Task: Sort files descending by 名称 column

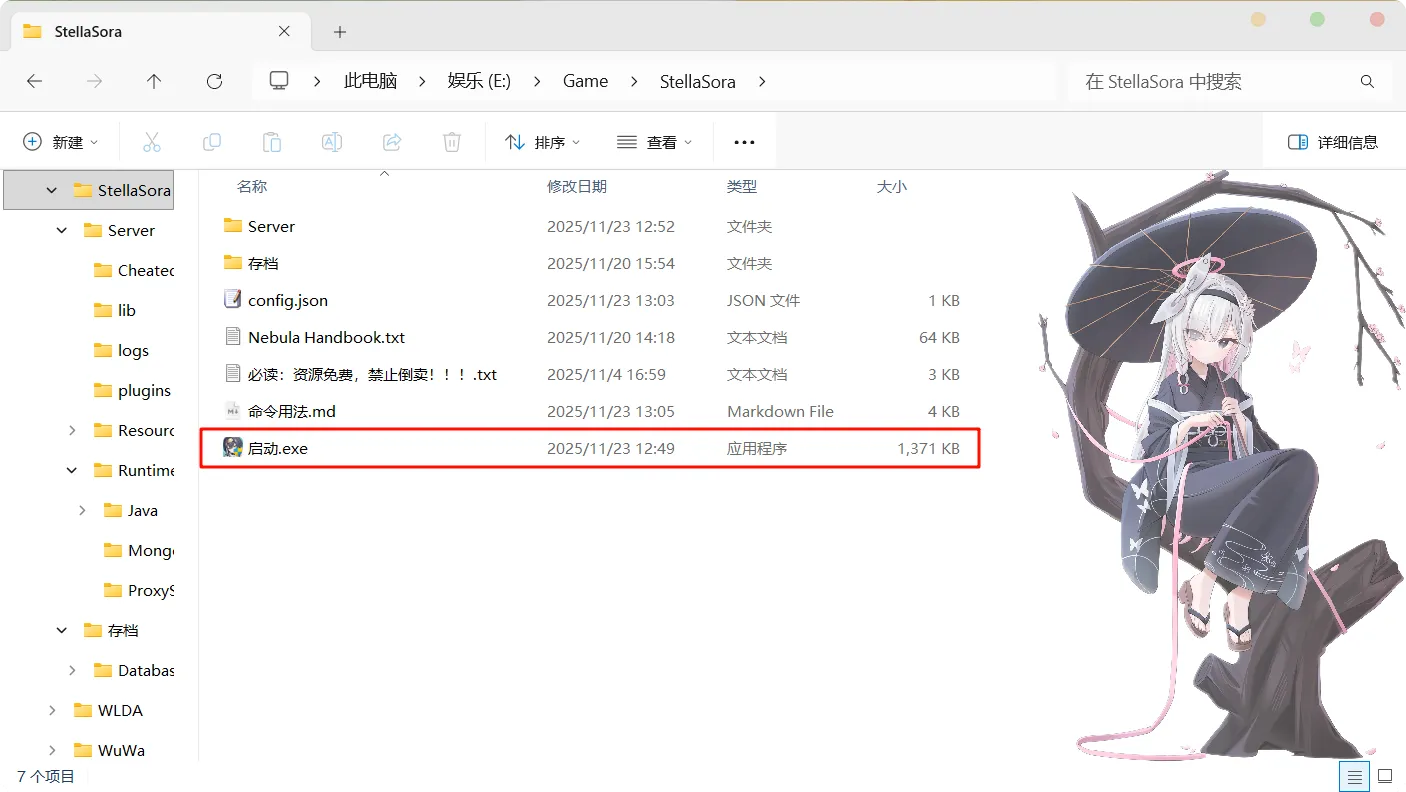Action: [x=251, y=186]
